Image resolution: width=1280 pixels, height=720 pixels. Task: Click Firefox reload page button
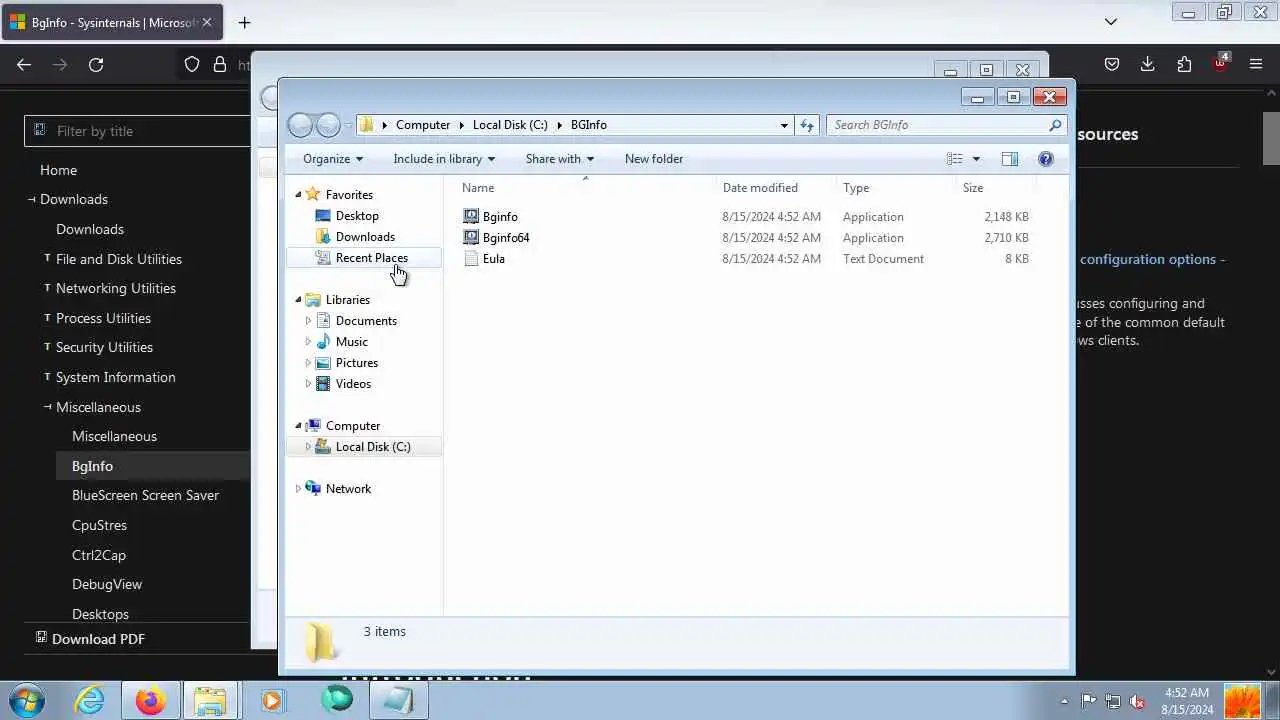96,65
